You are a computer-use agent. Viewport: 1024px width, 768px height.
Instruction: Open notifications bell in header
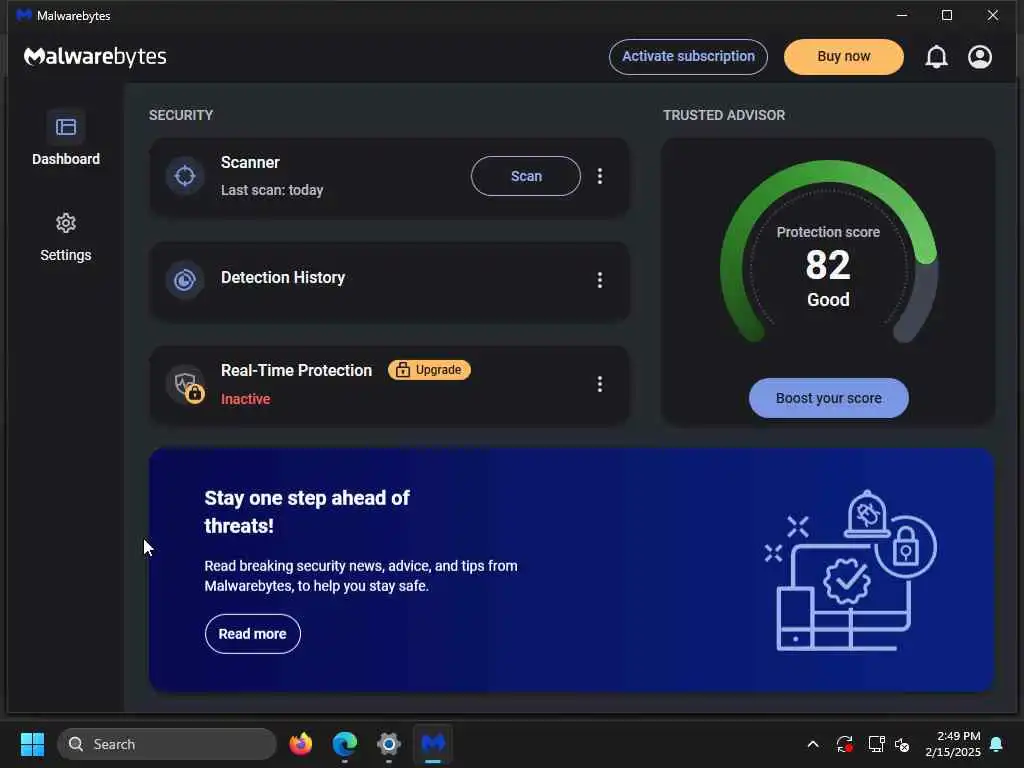[x=936, y=57]
